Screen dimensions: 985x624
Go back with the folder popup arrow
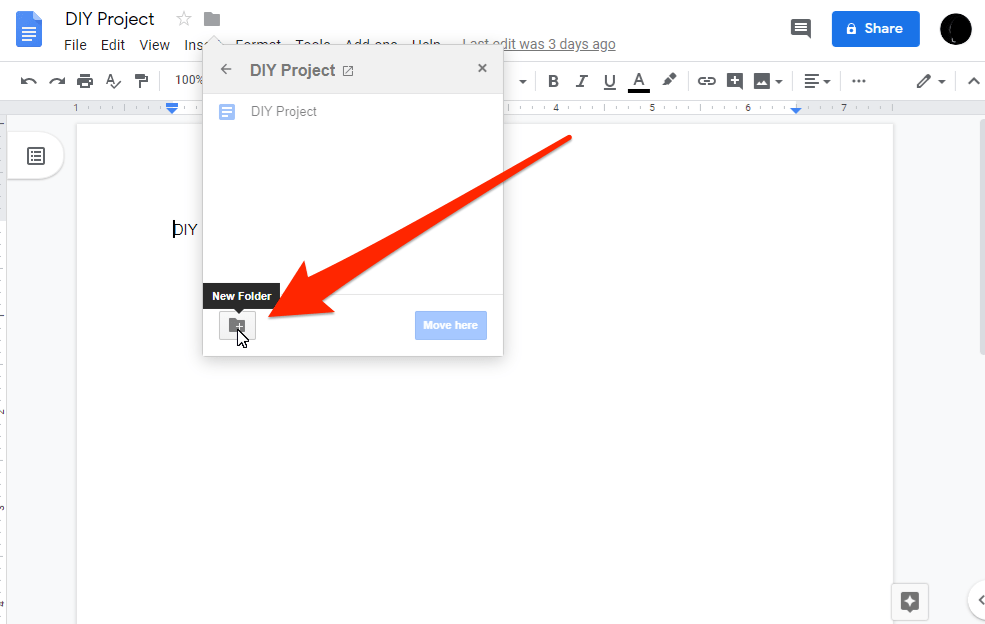pos(226,69)
